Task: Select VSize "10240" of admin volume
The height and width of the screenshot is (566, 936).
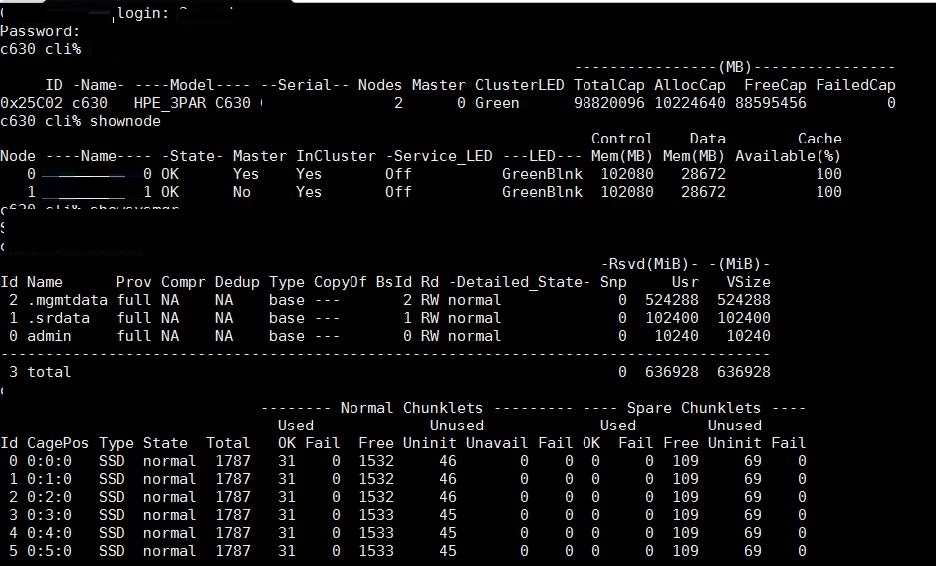Action: [748, 336]
